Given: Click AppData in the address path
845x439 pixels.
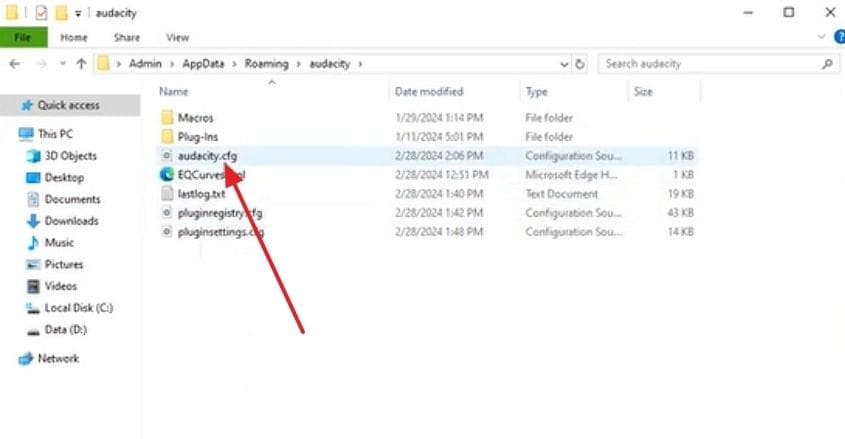Looking at the screenshot, I should click(x=203, y=64).
